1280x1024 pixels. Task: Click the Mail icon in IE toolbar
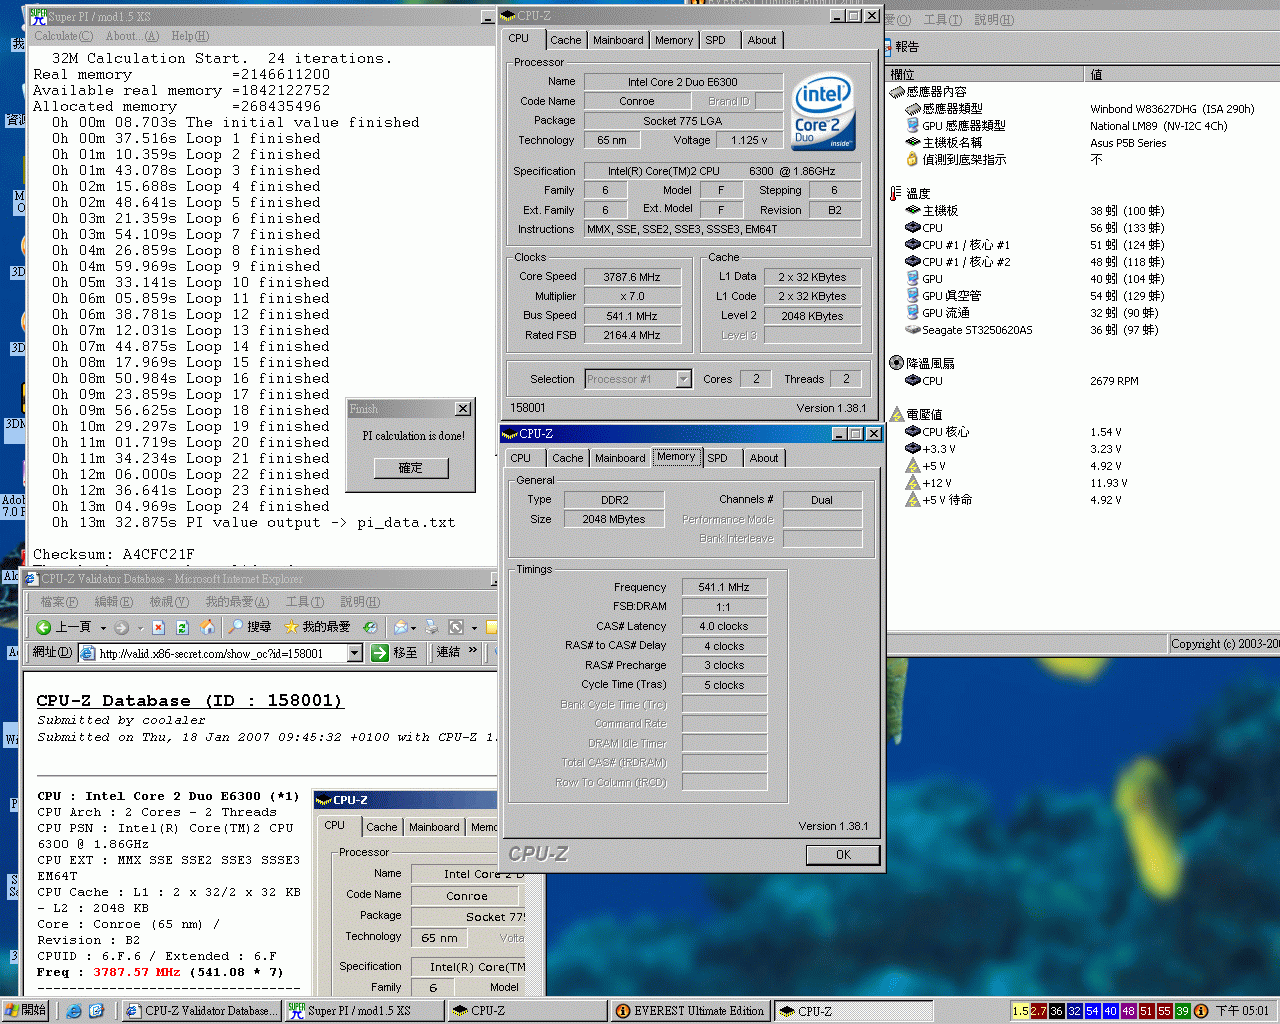[x=400, y=627]
